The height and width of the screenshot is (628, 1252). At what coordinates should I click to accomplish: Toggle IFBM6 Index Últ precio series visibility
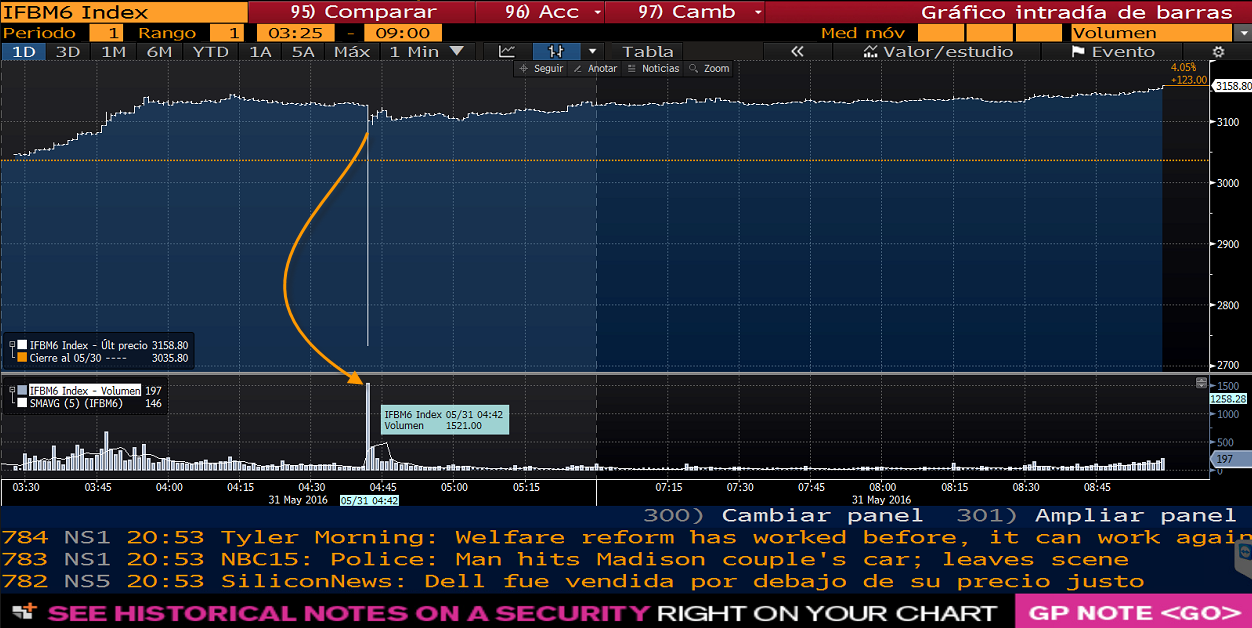point(22,344)
